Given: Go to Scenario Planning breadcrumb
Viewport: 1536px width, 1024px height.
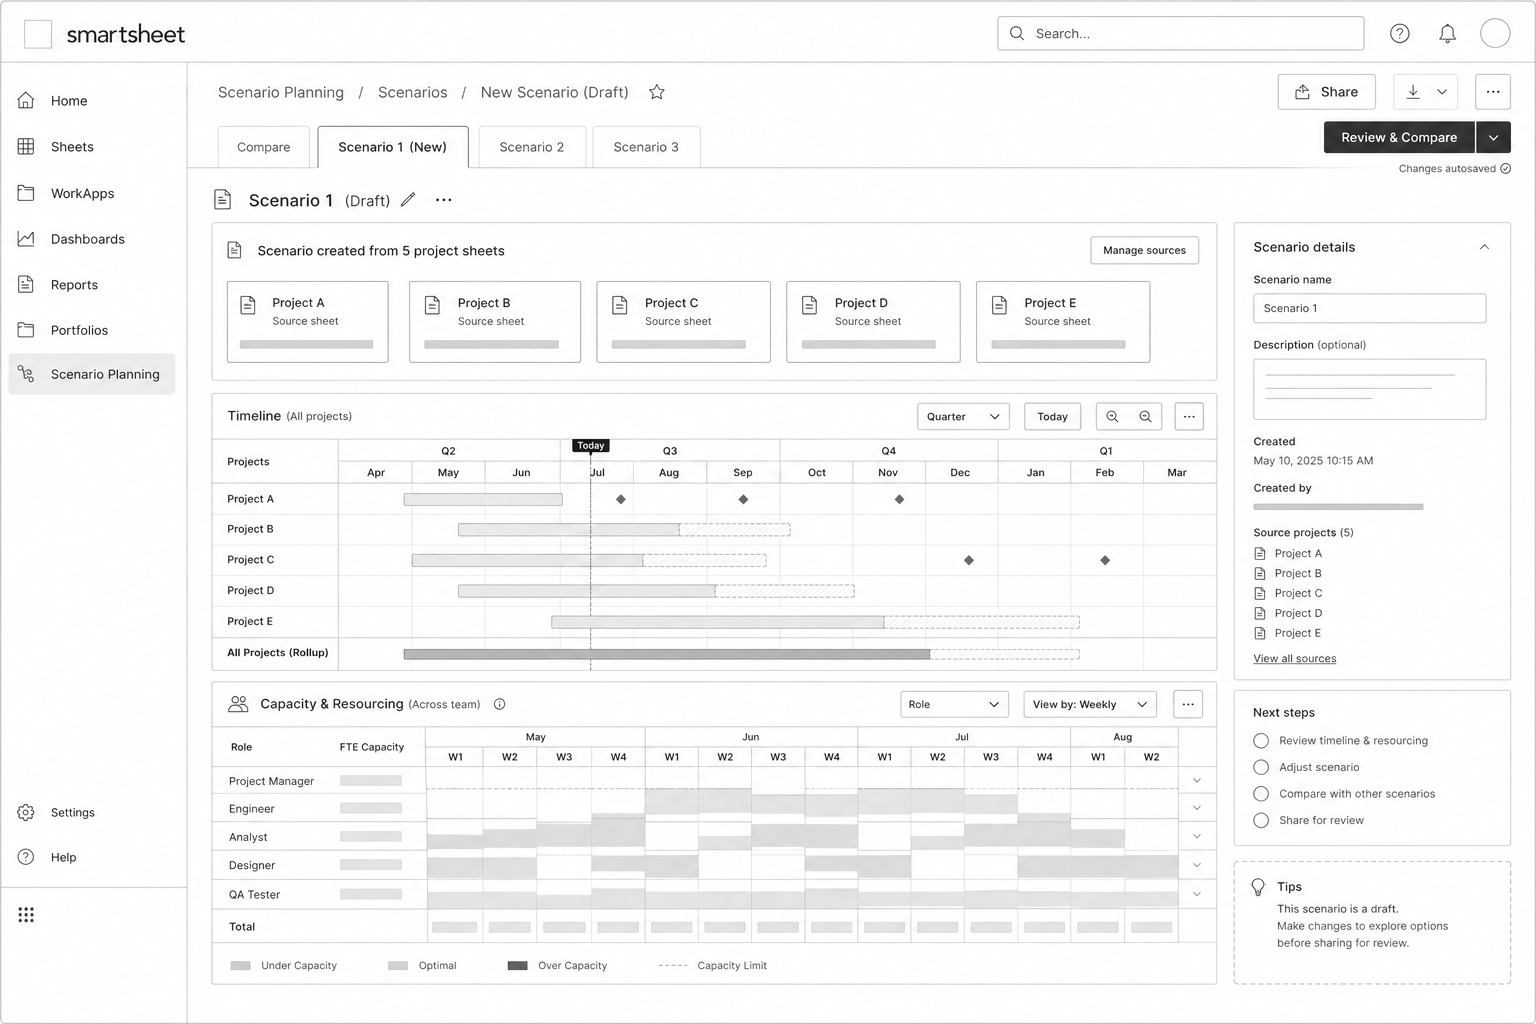Looking at the screenshot, I should click(x=281, y=92).
